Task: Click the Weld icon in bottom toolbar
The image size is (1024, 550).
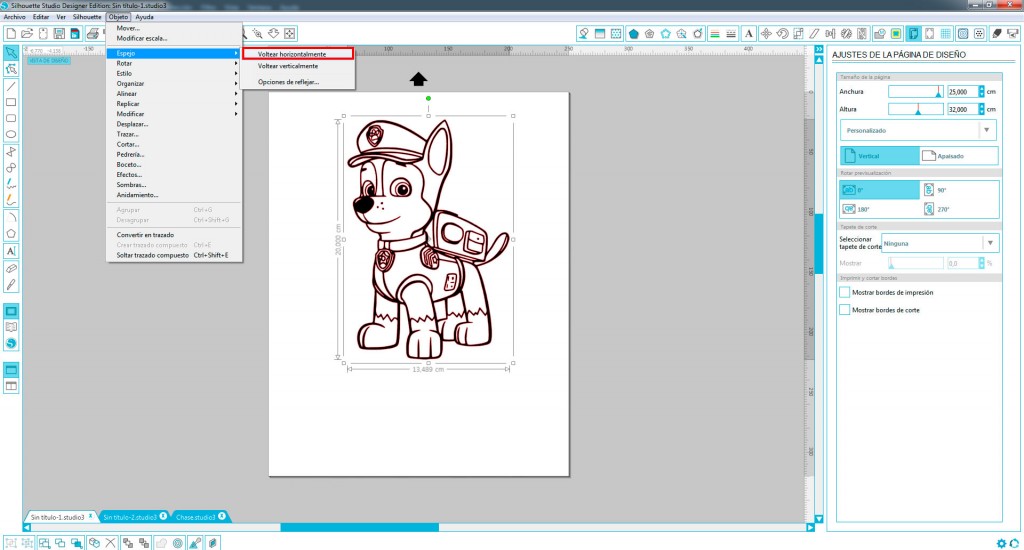Action: tap(161, 543)
